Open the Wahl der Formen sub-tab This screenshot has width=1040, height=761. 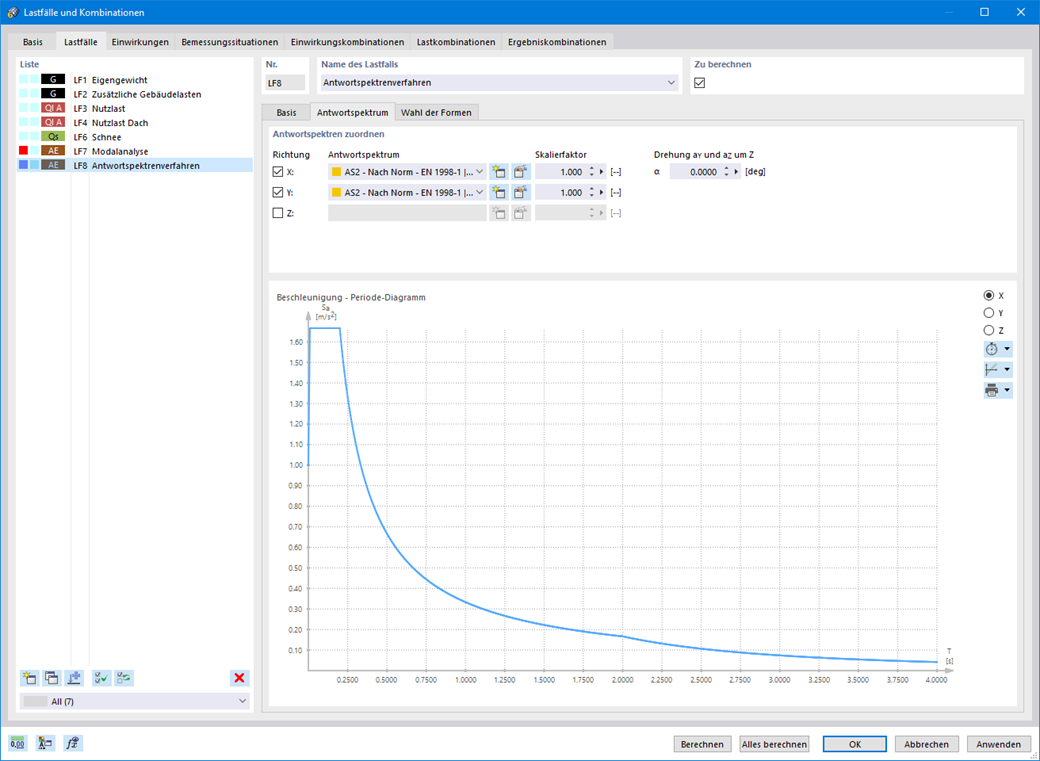point(436,112)
